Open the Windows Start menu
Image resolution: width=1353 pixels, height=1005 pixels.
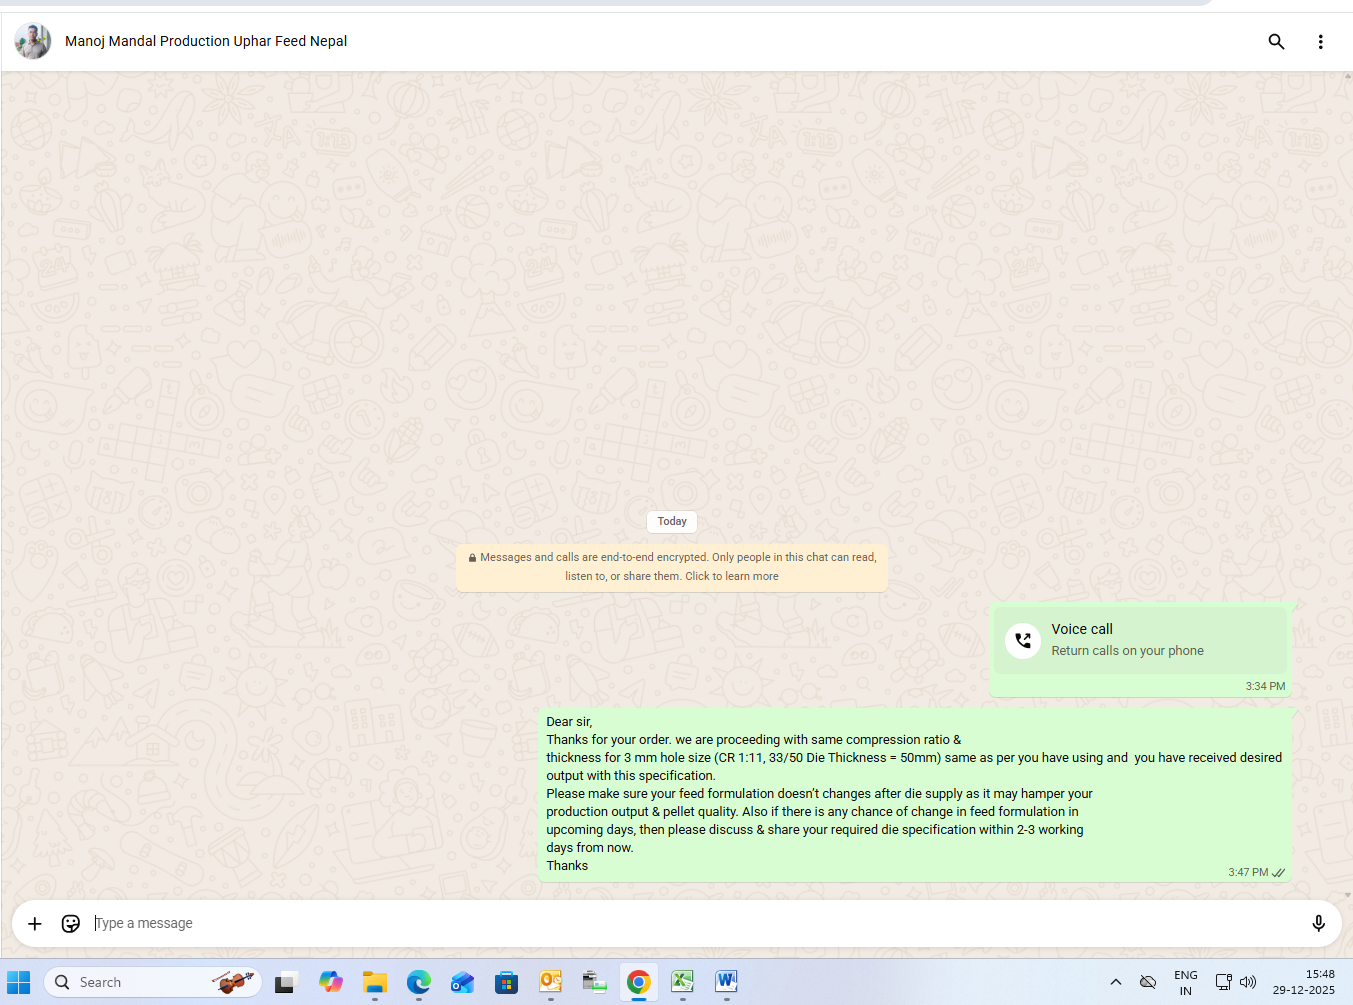[19, 982]
